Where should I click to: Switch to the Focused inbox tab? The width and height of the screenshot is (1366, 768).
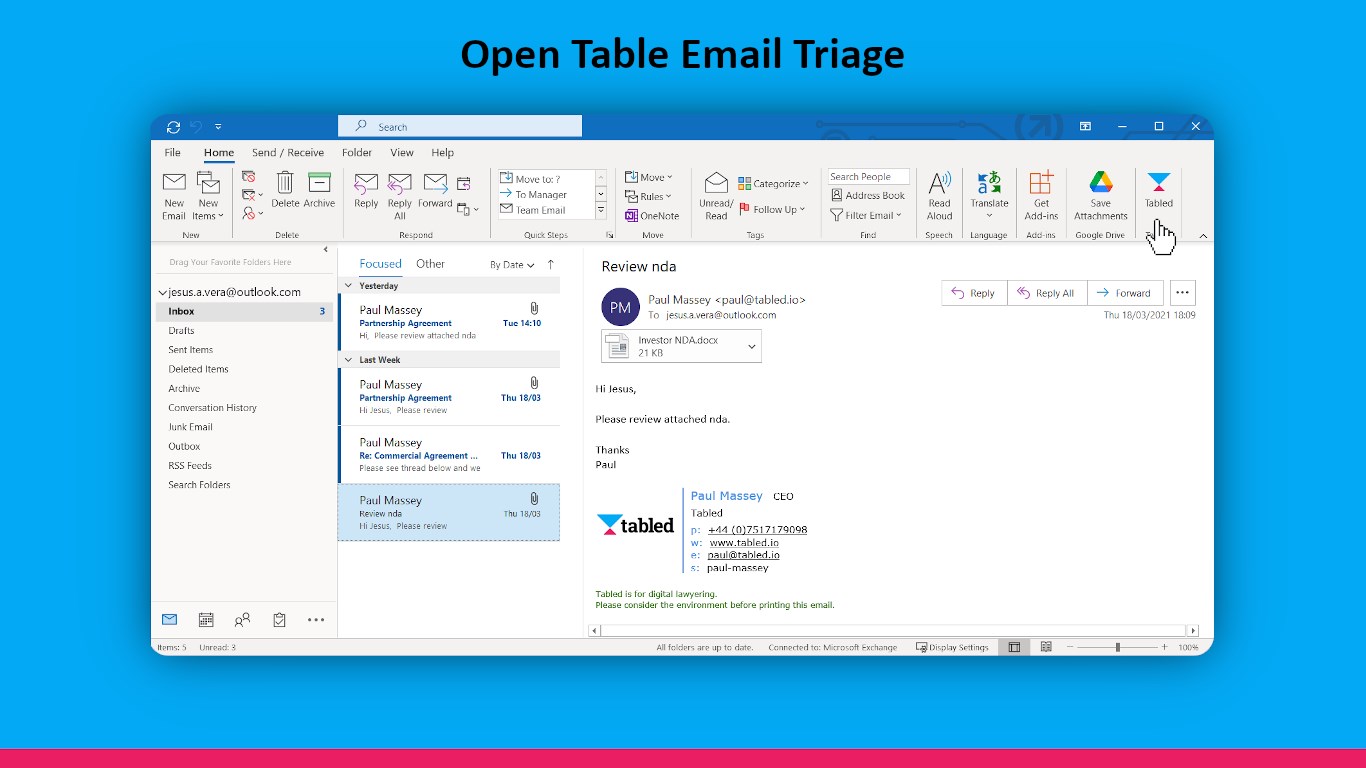(x=380, y=264)
